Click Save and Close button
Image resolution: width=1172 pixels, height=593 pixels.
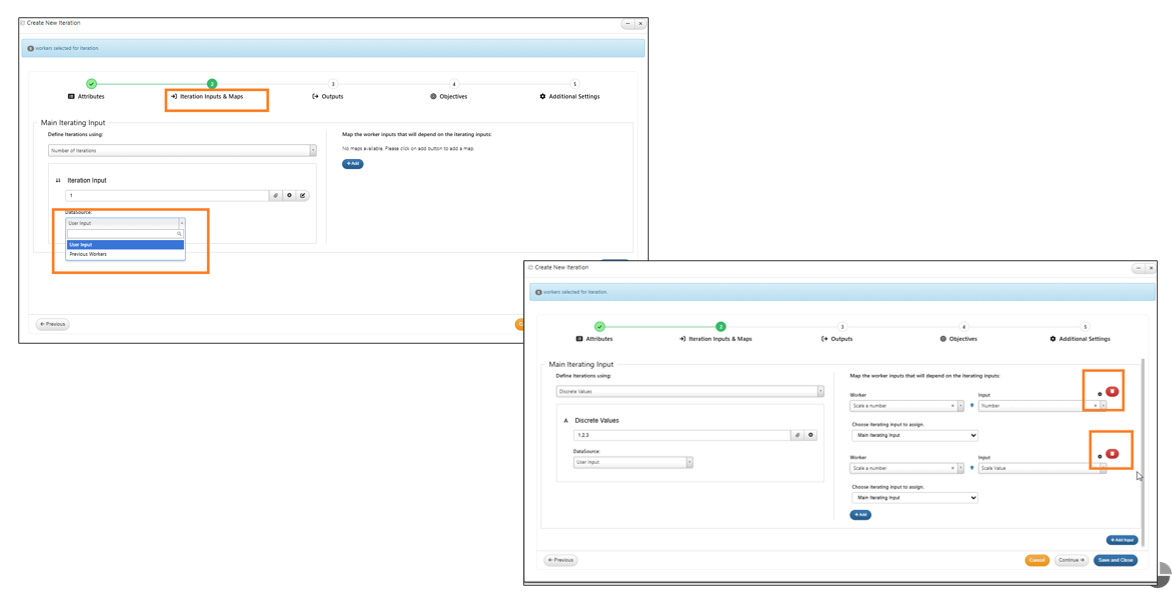(1115, 560)
